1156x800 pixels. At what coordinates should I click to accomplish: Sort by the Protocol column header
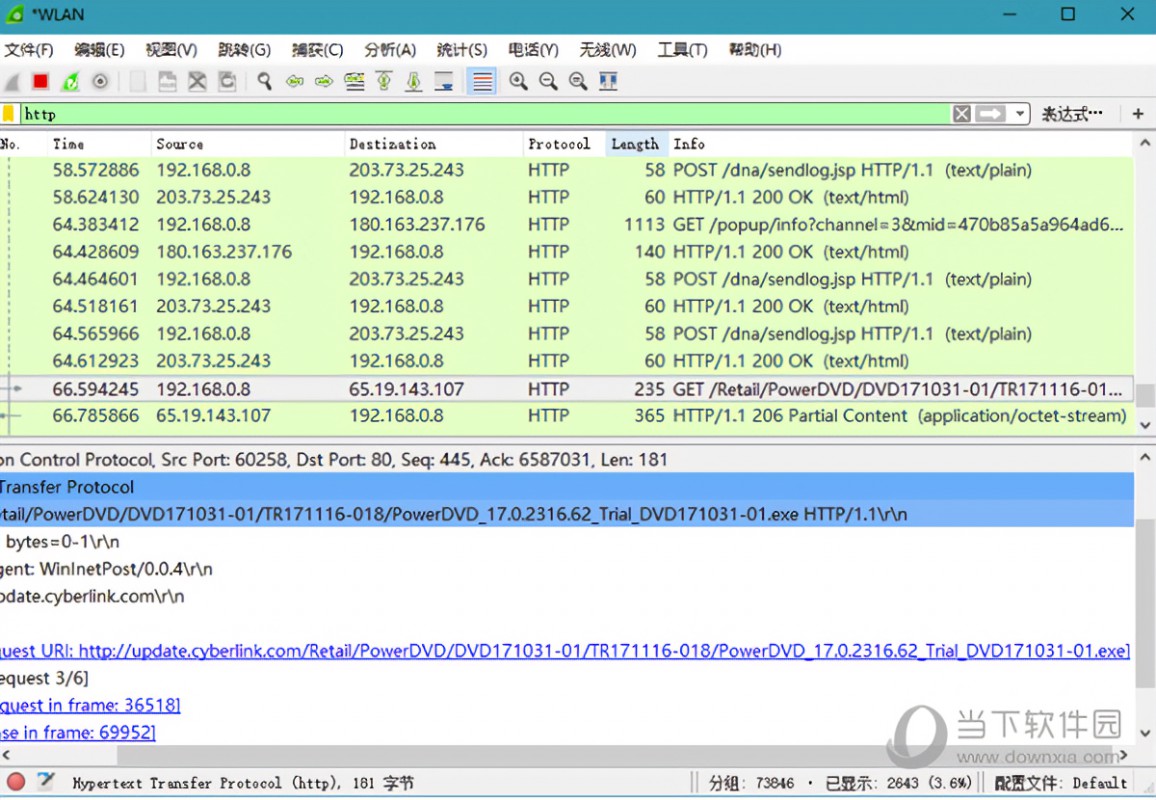pyautogui.click(x=564, y=144)
